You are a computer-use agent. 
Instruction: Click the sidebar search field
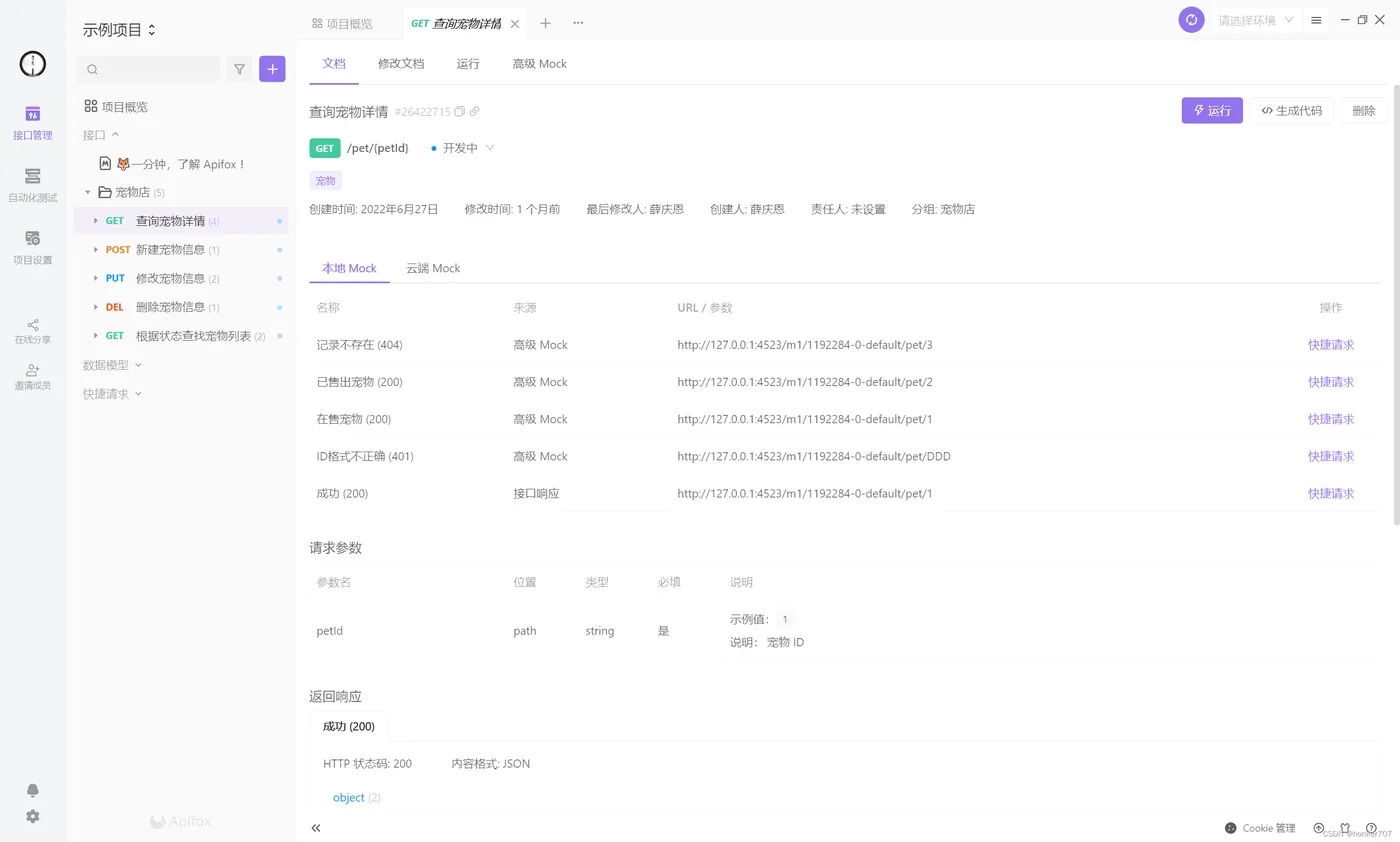[148, 69]
